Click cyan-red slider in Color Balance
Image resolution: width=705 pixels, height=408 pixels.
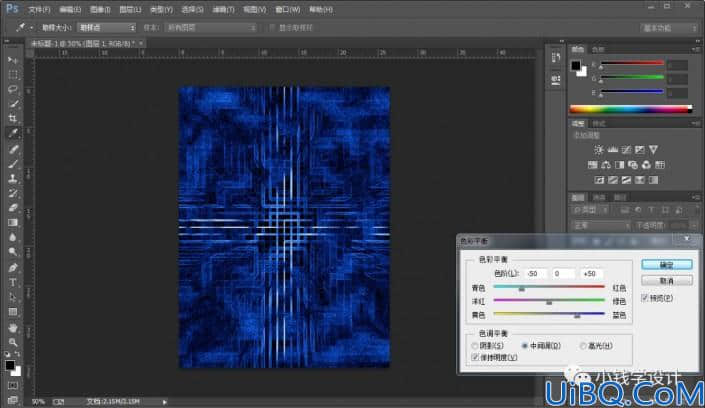549,287
